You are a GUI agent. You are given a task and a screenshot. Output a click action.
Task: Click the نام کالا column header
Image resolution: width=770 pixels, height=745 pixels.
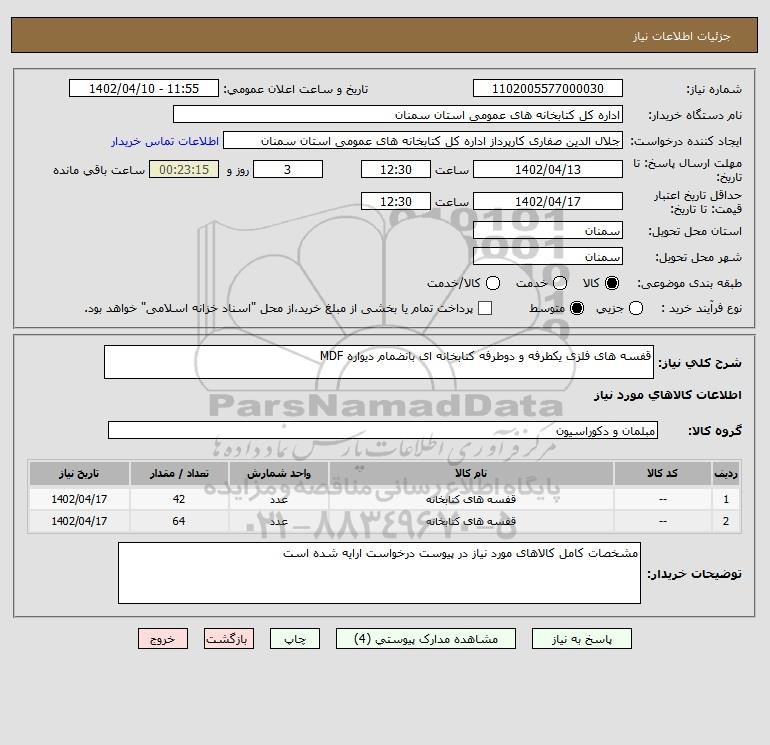[471, 473]
